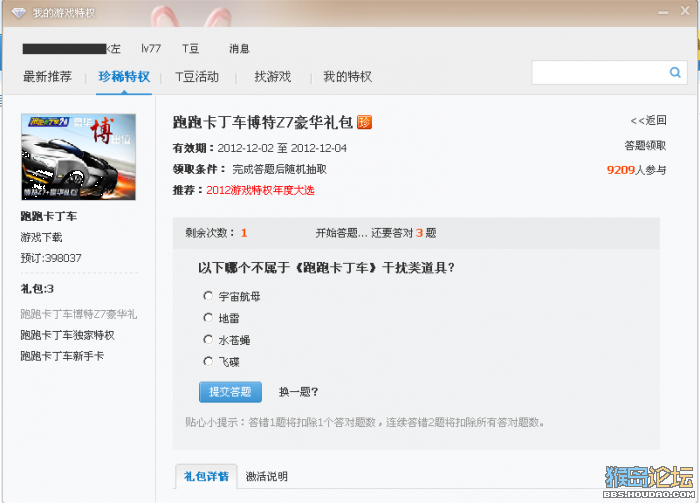Open the 找游戏 tab

point(273,77)
